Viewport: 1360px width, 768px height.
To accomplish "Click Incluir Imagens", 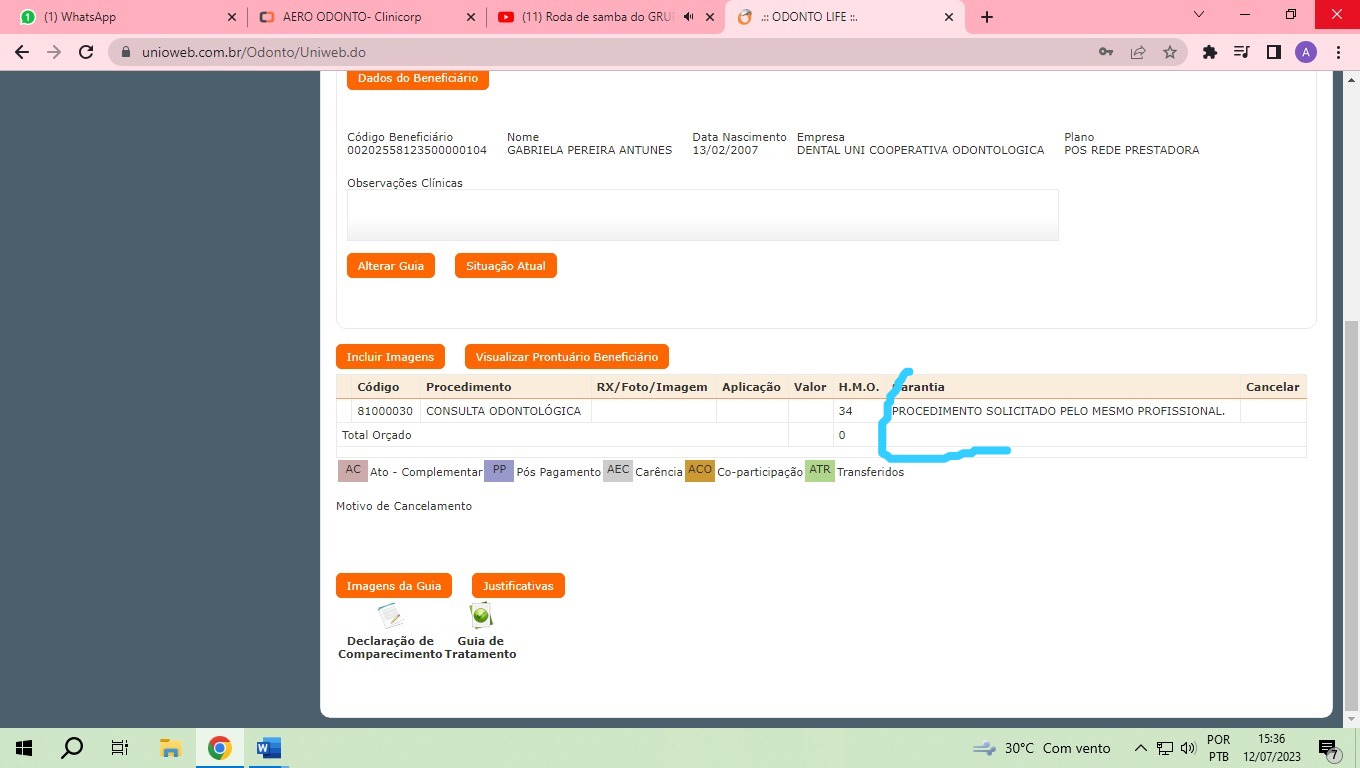I will tap(390, 357).
